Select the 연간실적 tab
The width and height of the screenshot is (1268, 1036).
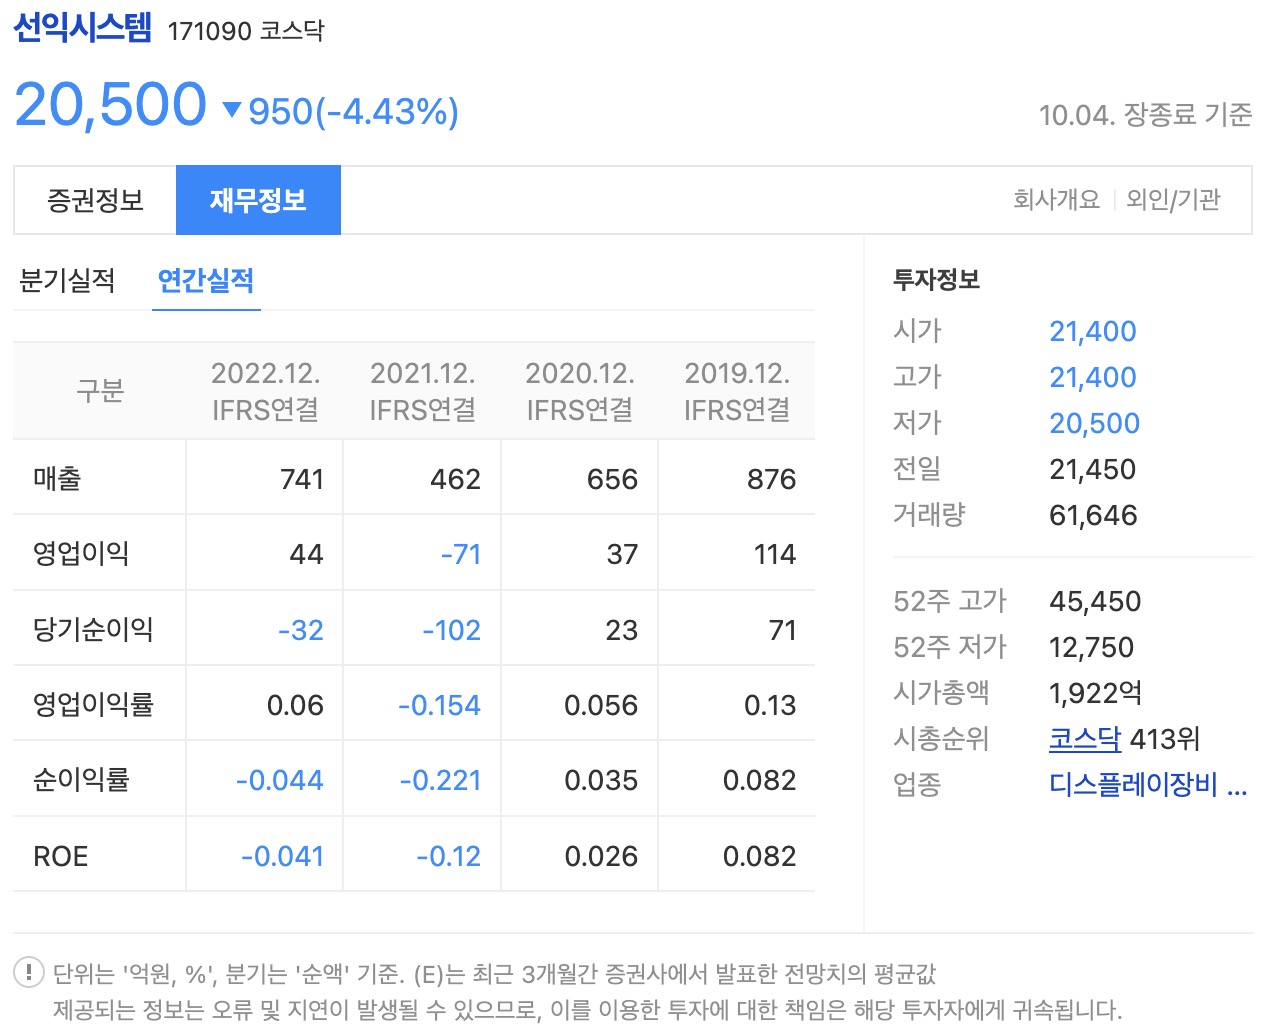point(206,281)
